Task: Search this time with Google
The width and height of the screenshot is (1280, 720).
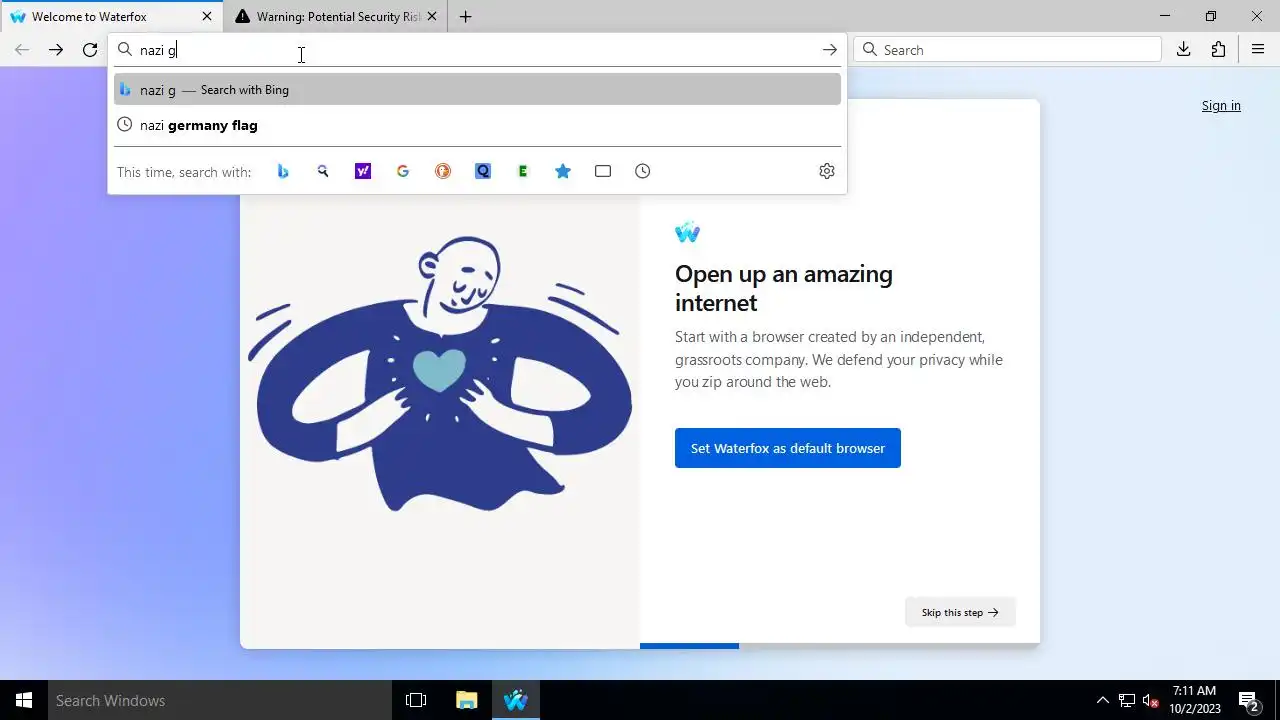Action: click(x=403, y=171)
